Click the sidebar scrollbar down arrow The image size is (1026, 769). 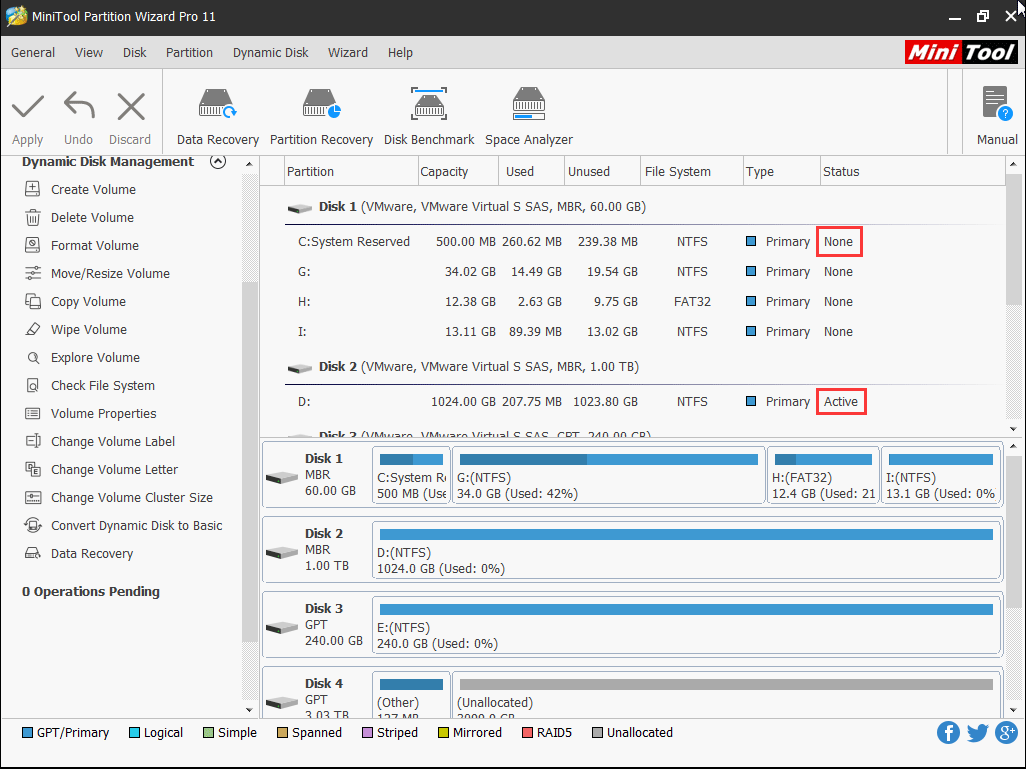tap(249, 709)
